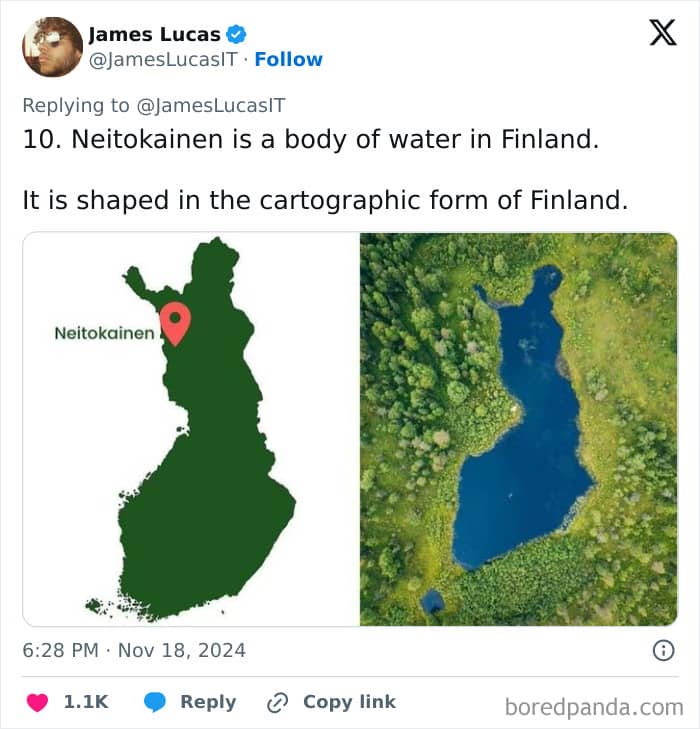Screen dimensions: 700x729
Task: Click the @JamesLucasIT handle under the name
Action: 164,59
